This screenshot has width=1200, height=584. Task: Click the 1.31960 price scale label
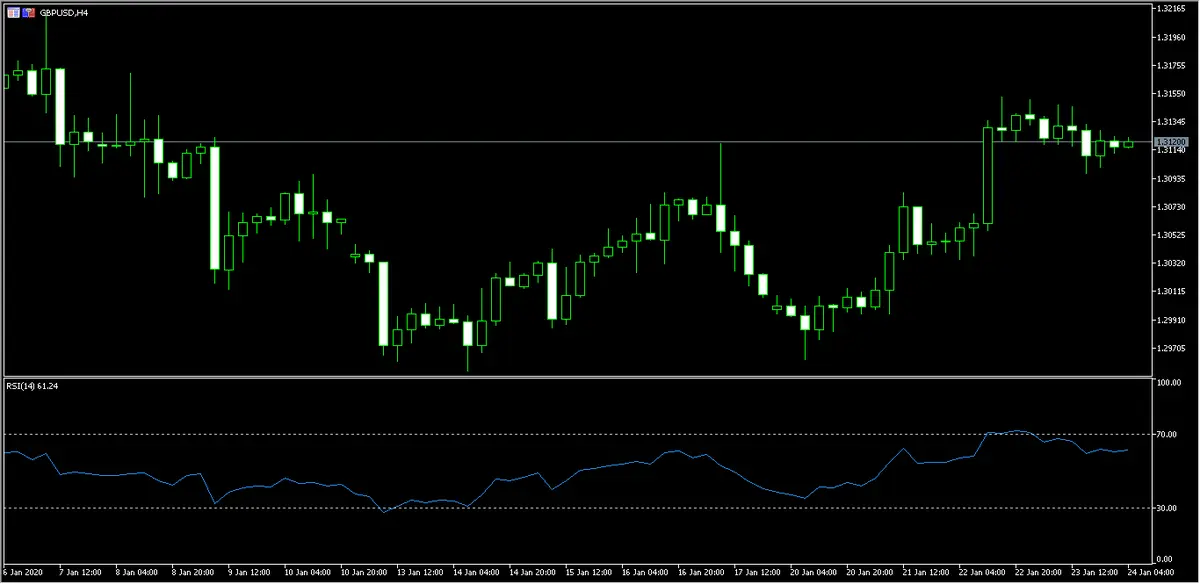click(x=1169, y=38)
